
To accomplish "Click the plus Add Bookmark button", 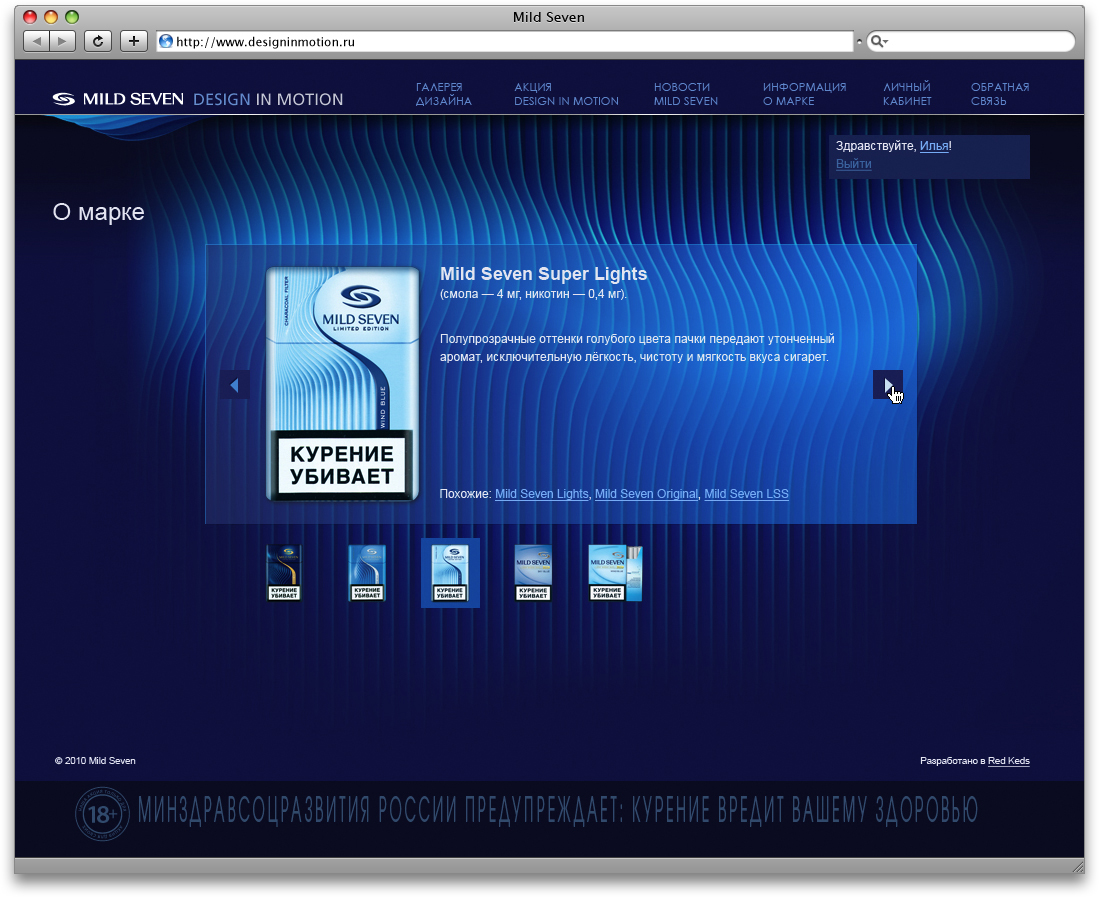I will tap(134, 41).
